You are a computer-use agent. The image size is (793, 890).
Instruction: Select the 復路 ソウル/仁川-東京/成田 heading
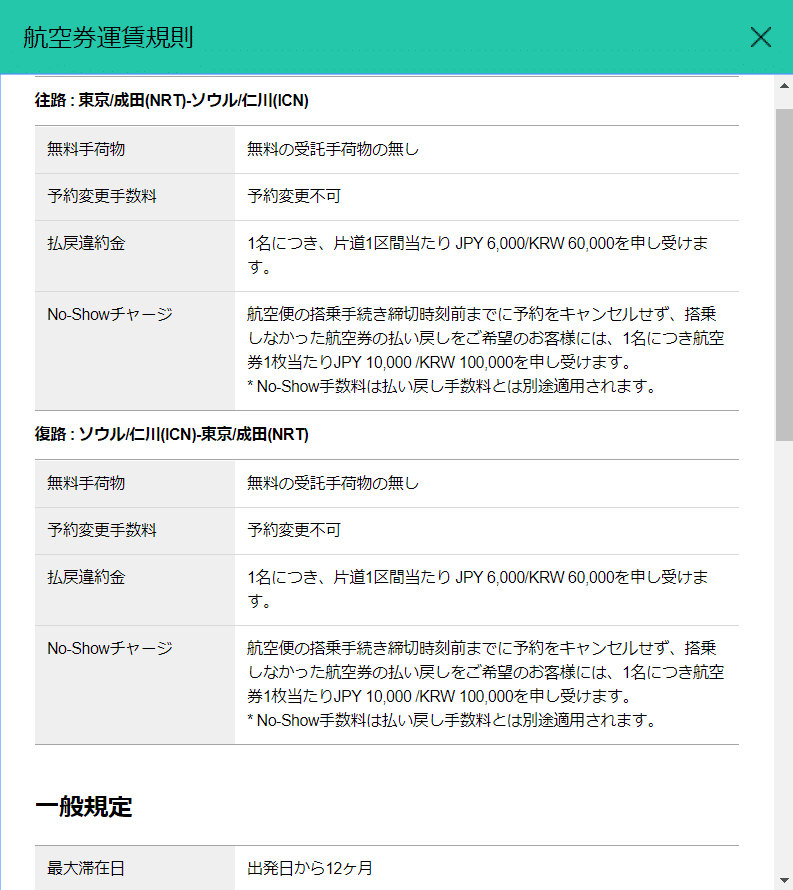tap(172, 435)
